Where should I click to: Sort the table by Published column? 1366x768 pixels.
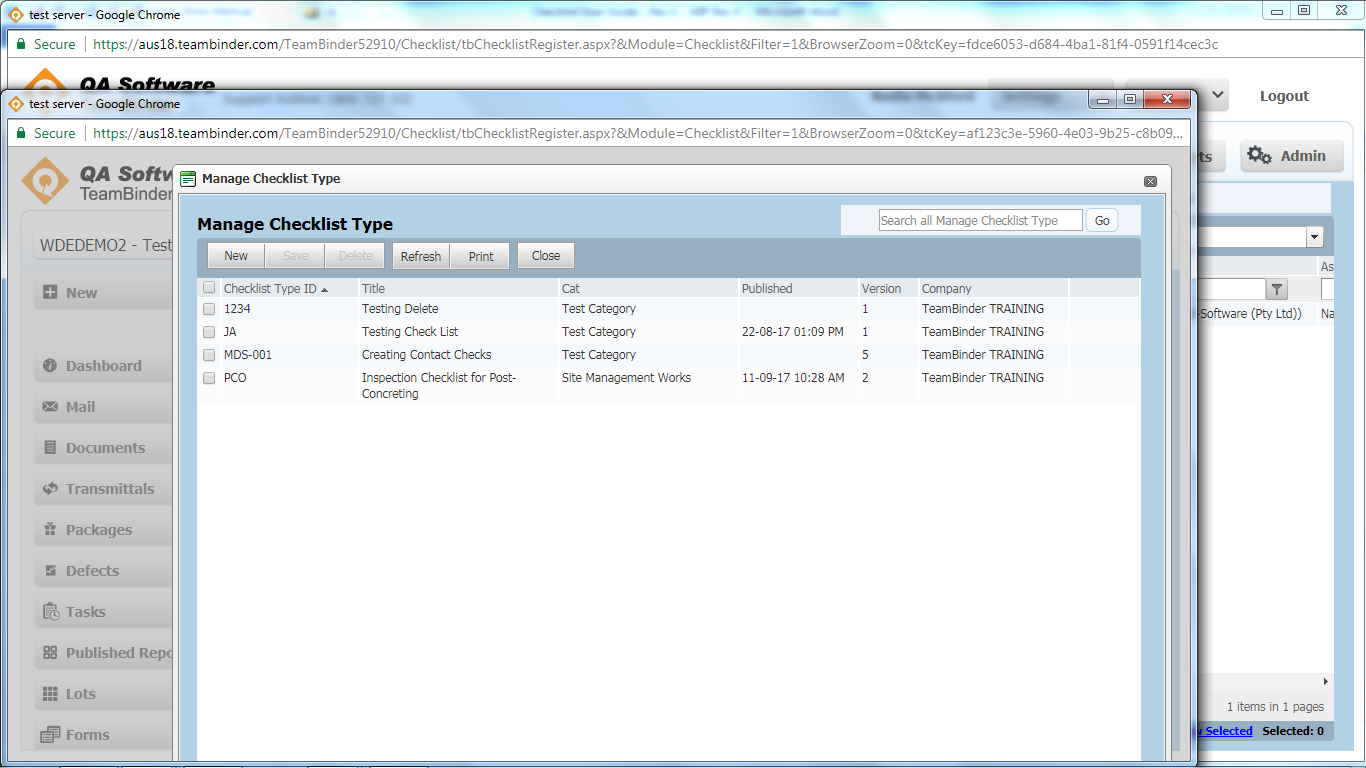click(x=767, y=288)
